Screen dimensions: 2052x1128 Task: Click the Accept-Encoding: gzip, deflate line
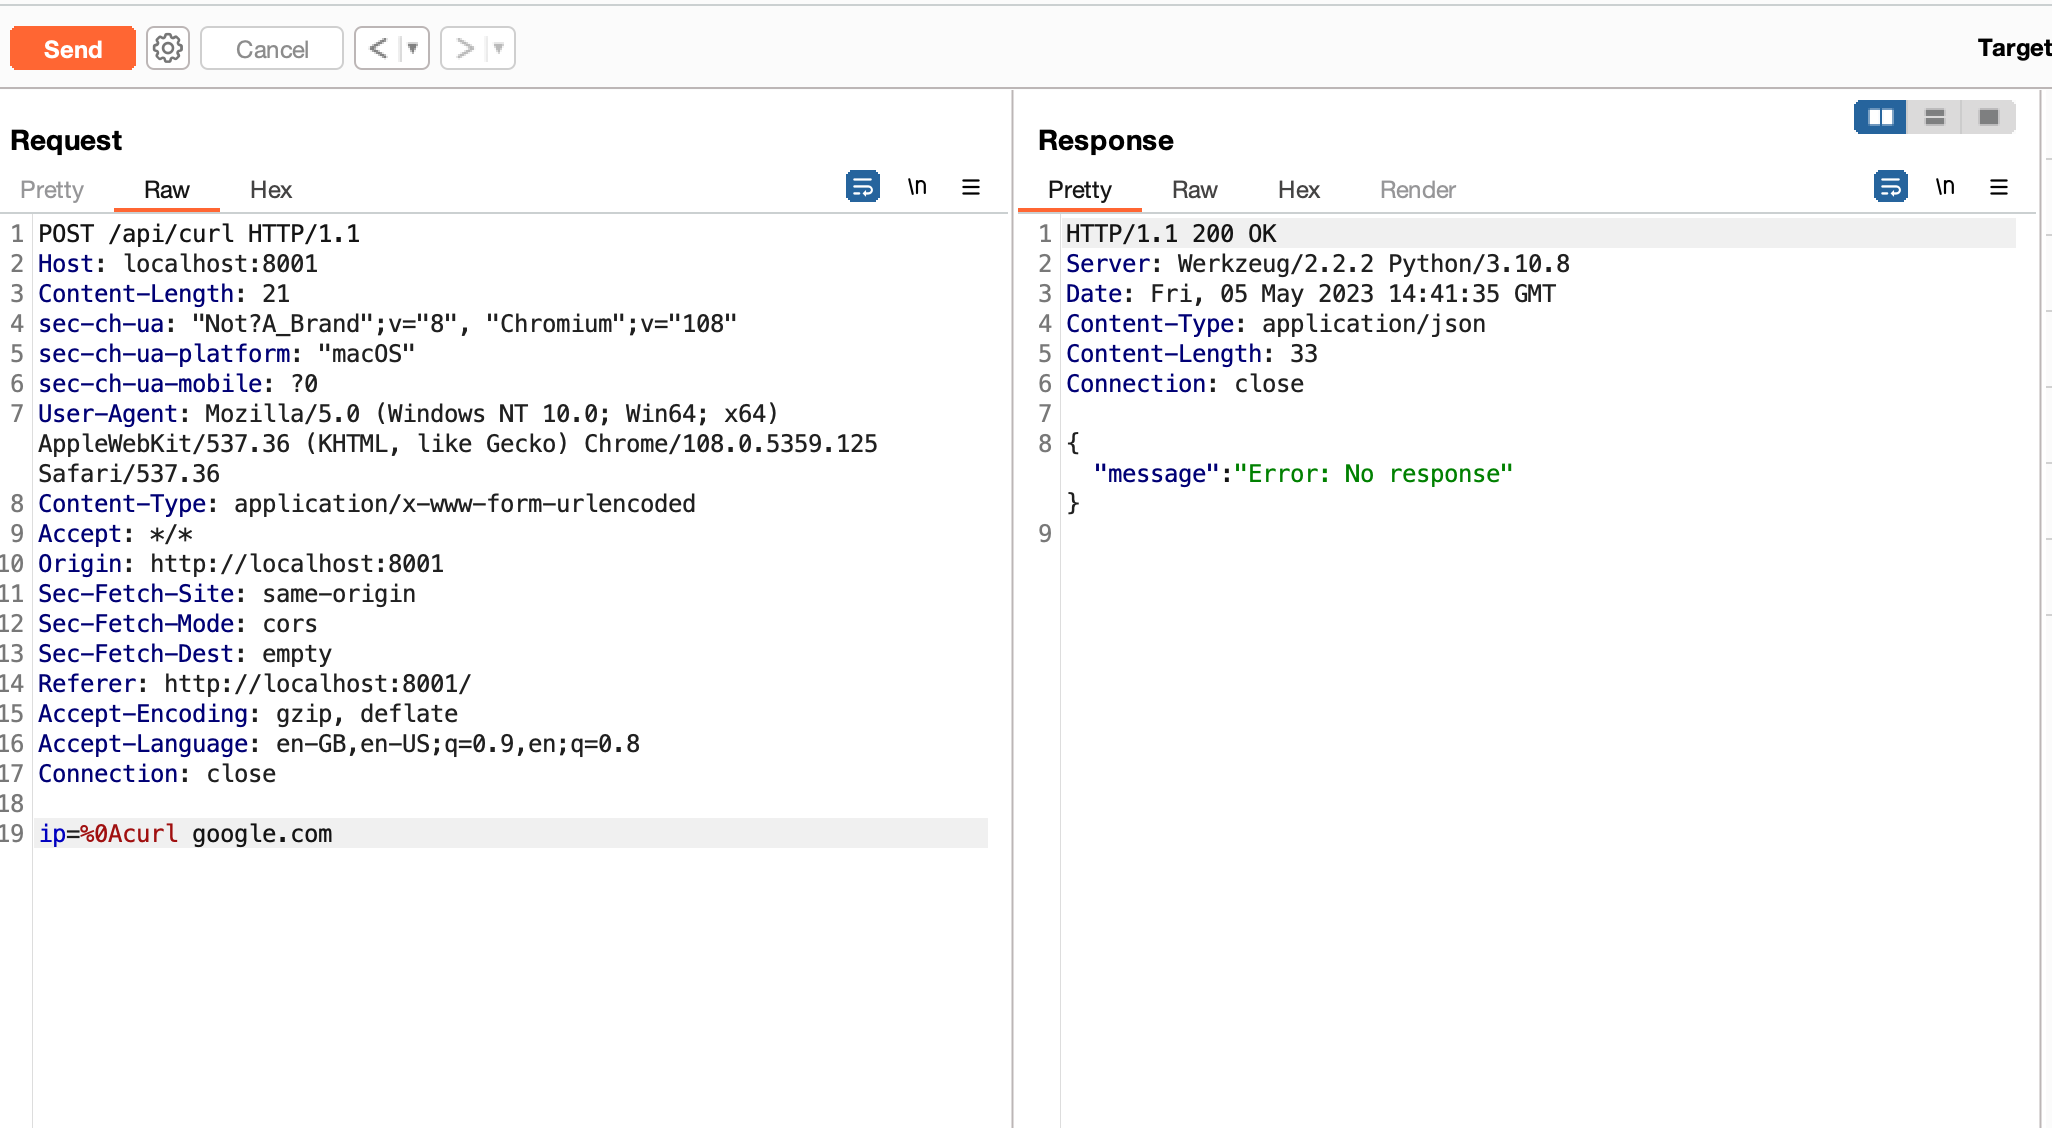[248, 713]
